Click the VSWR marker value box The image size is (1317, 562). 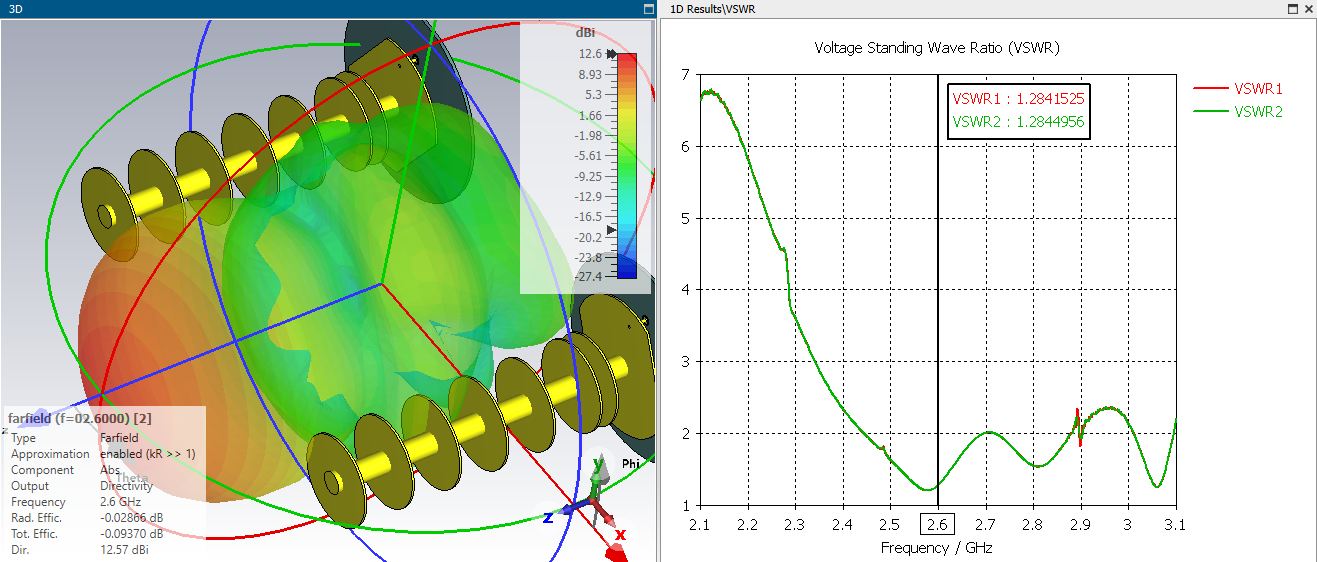click(1018, 111)
